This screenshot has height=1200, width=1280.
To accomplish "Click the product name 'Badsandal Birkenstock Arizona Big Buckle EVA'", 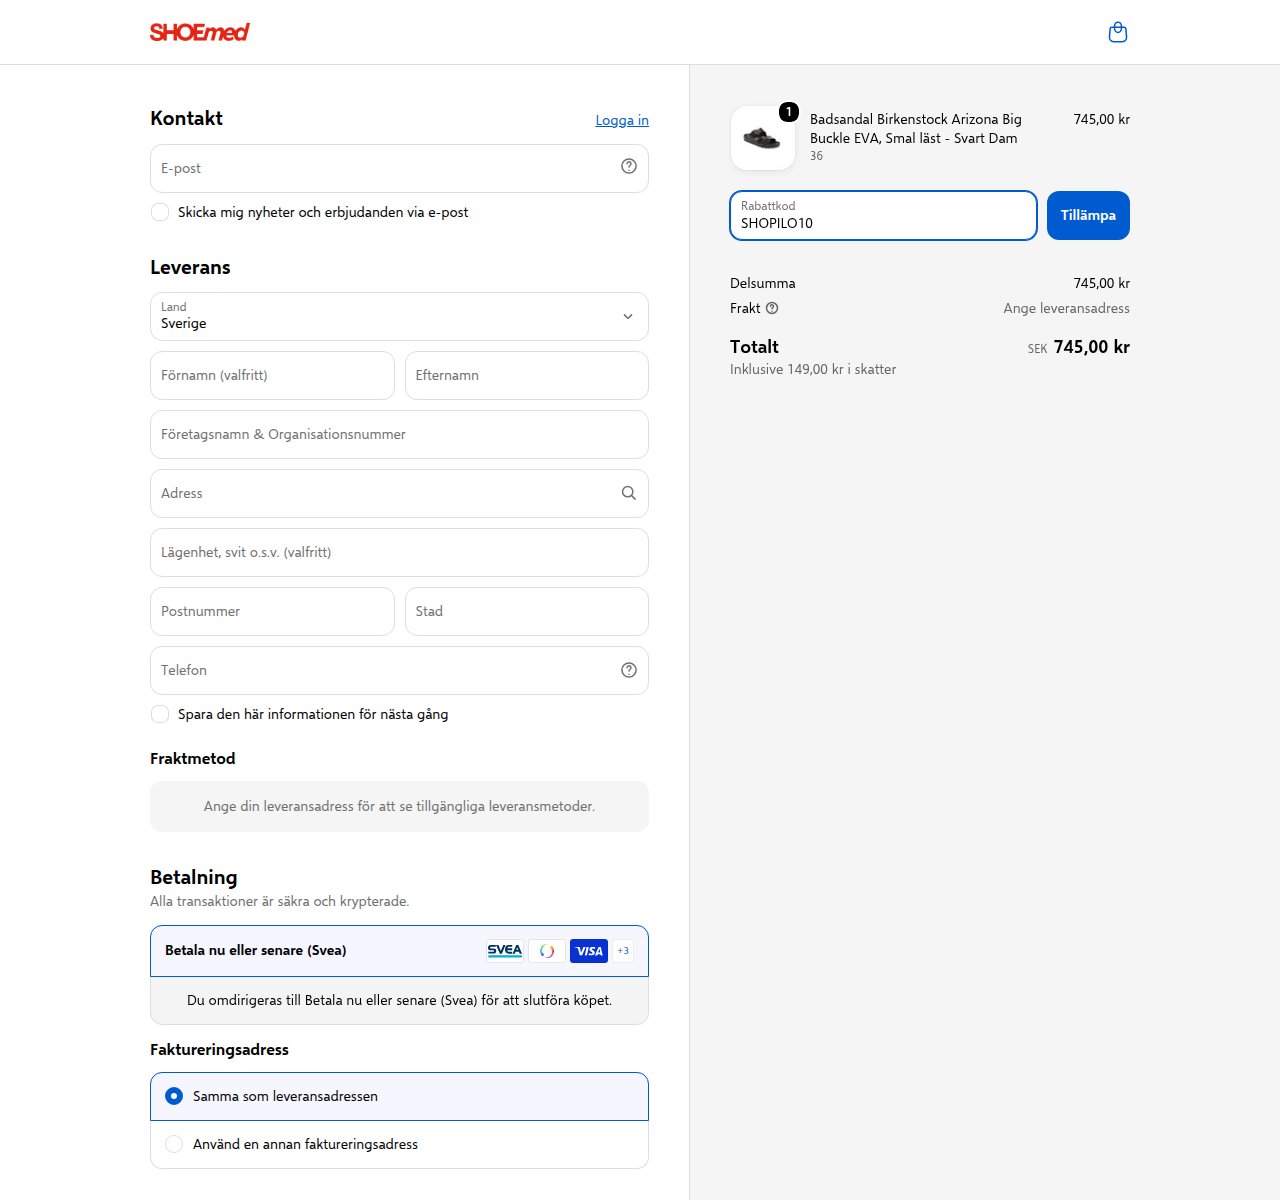I will point(916,128).
